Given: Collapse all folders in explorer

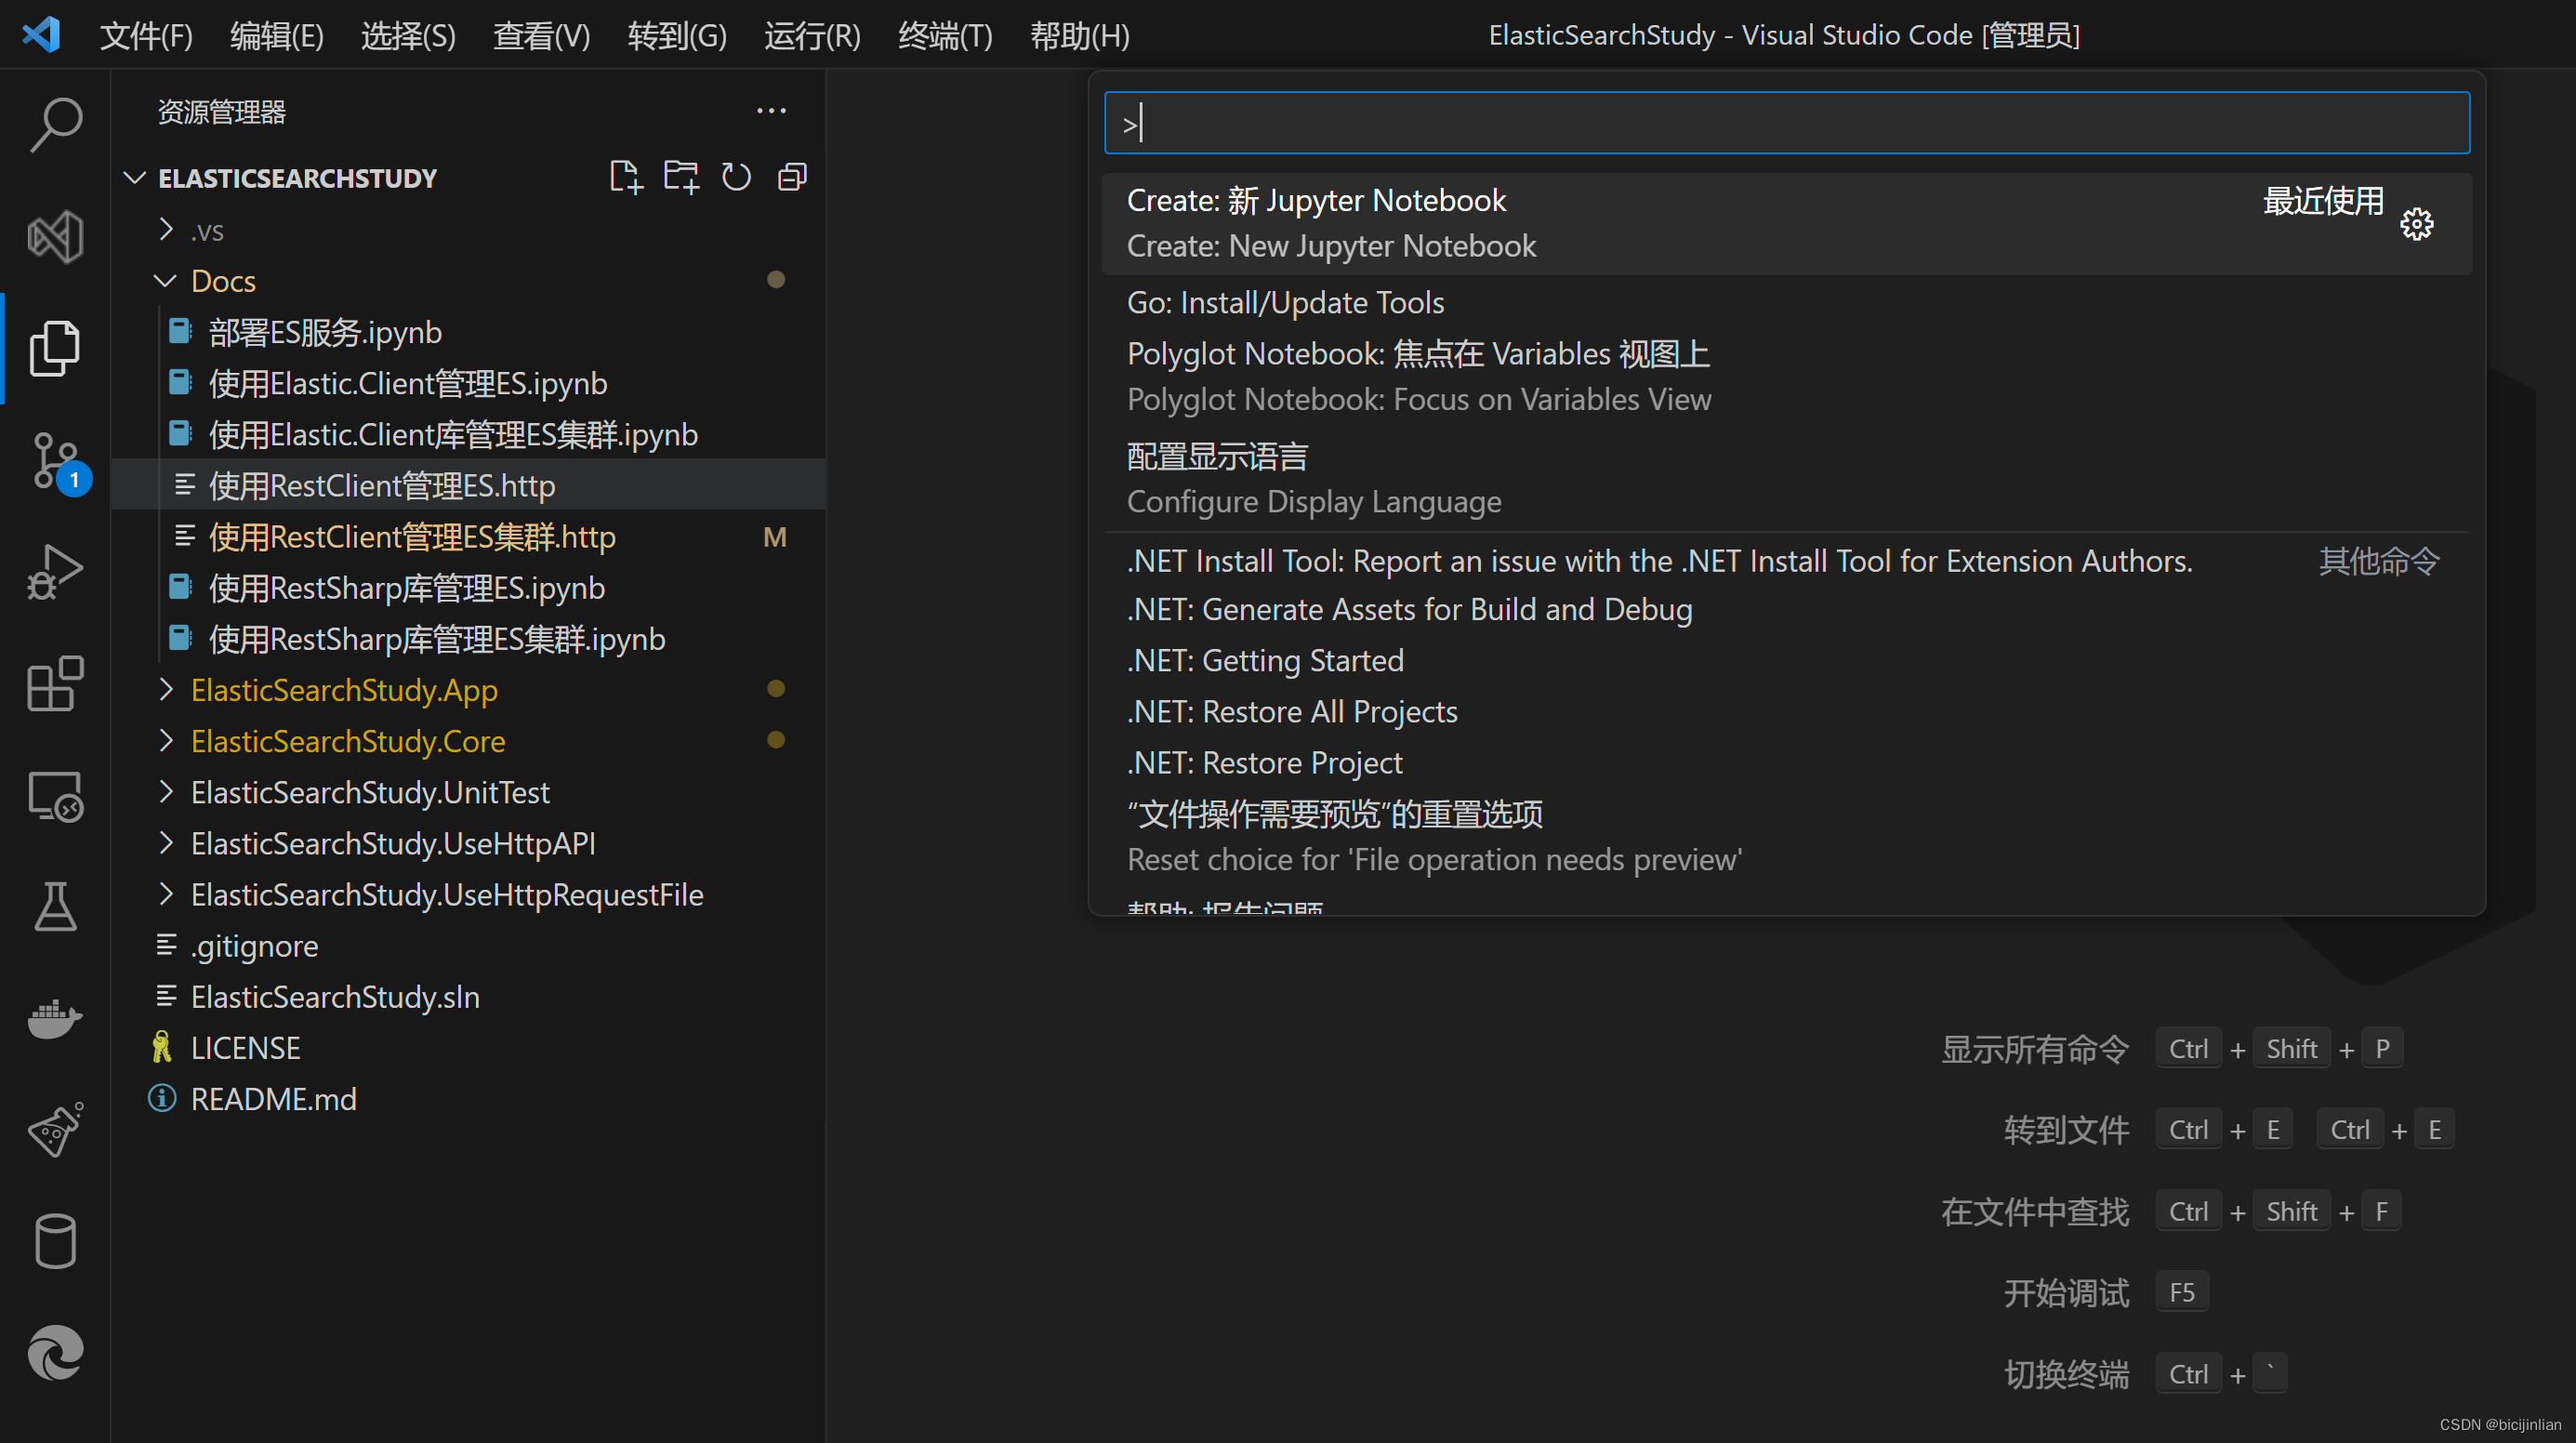Looking at the screenshot, I should (x=792, y=177).
